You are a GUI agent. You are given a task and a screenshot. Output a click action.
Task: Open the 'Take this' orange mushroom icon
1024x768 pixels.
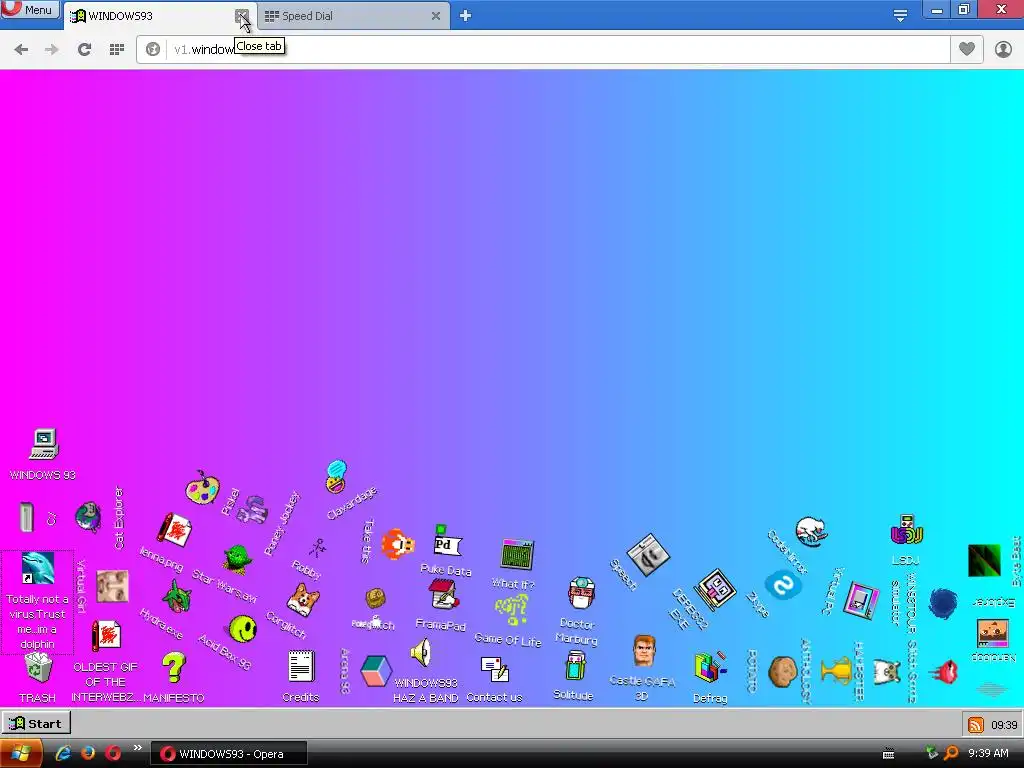(398, 544)
